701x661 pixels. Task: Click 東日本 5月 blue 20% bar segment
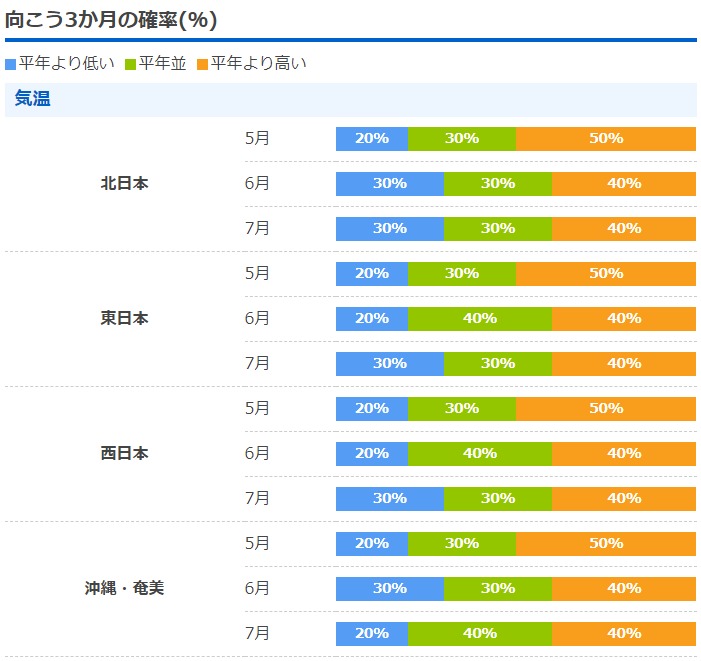tap(372, 274)
